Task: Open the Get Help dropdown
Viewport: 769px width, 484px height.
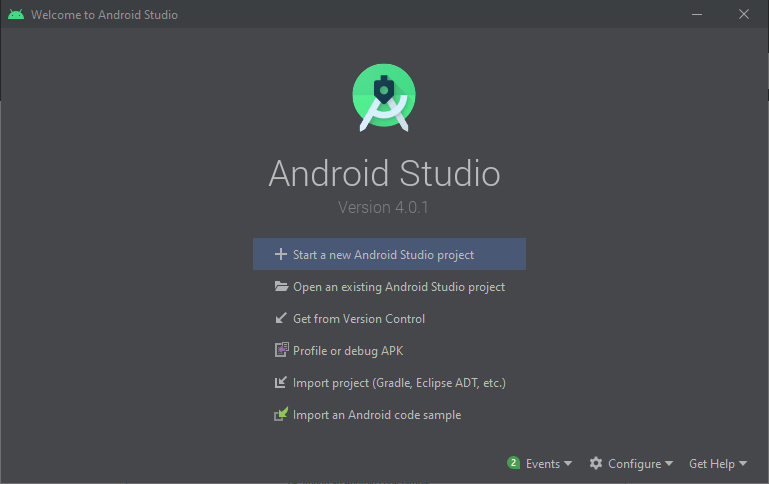Action: (718, 463)
